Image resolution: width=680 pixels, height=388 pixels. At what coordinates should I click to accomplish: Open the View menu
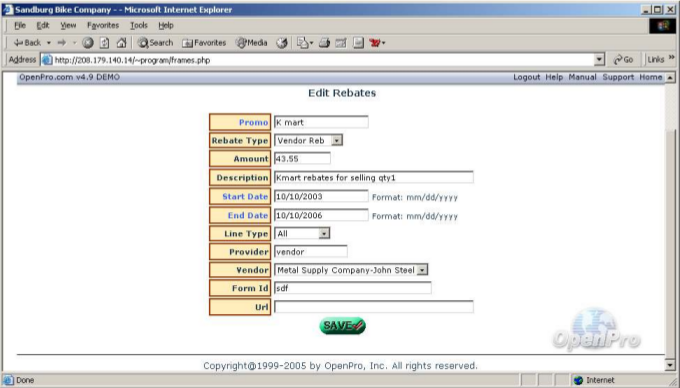(68, 26)
